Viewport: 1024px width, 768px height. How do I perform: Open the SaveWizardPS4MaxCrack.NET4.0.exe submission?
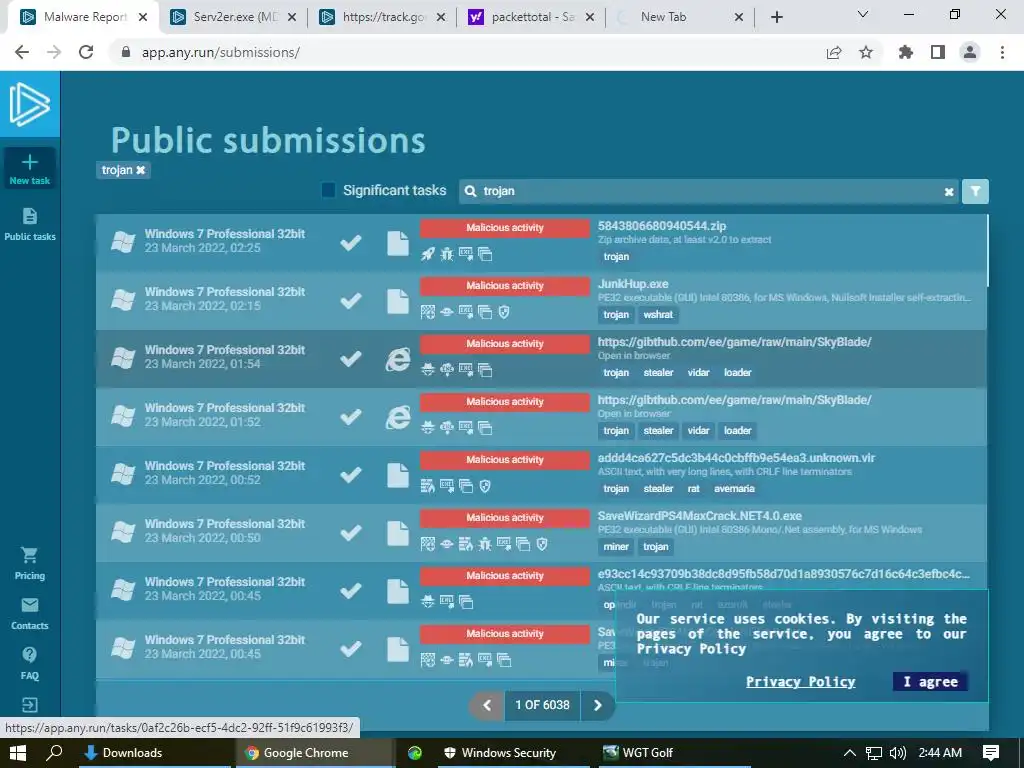pyautogui.click(x=699, y=516)
